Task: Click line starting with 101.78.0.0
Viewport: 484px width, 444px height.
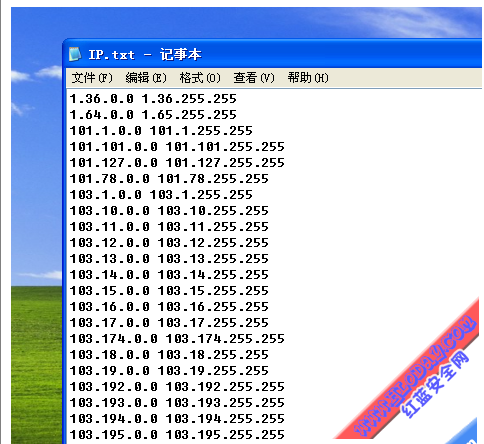Action: (x=169, y=179)
